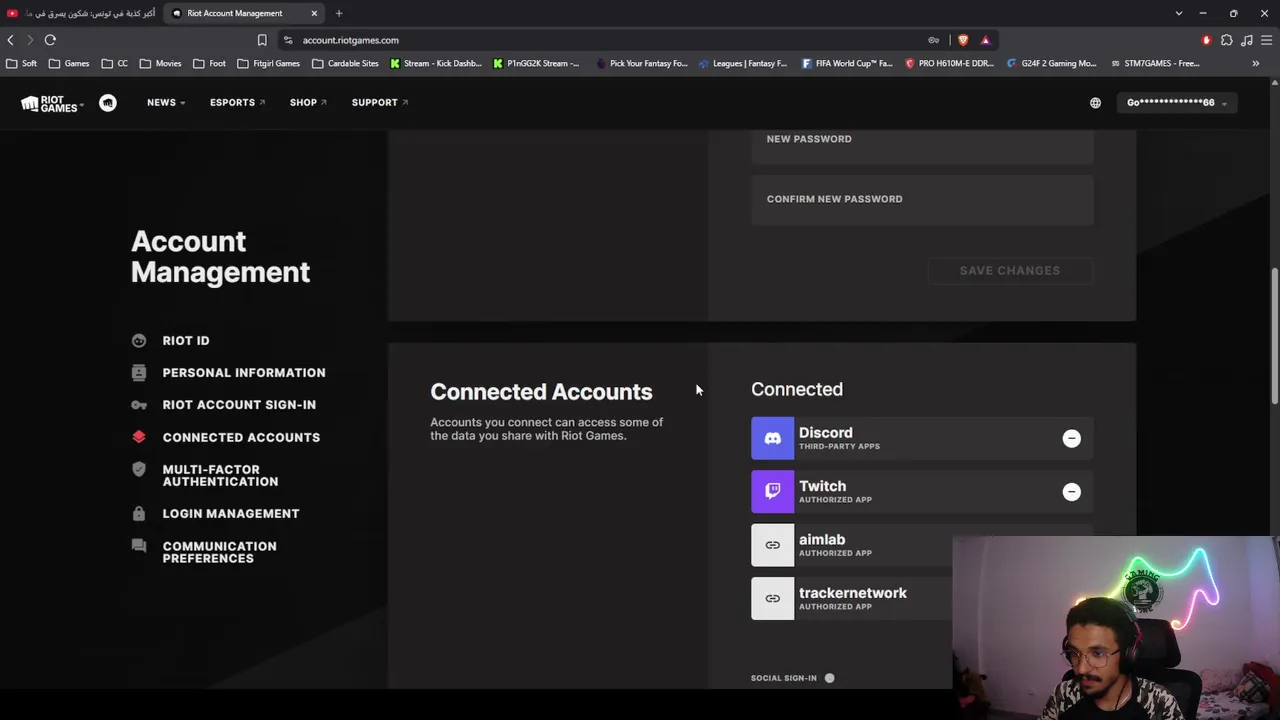Click the site settings icon beside the URL
This screenshot has height=720, width=1280.
point(288,40)
